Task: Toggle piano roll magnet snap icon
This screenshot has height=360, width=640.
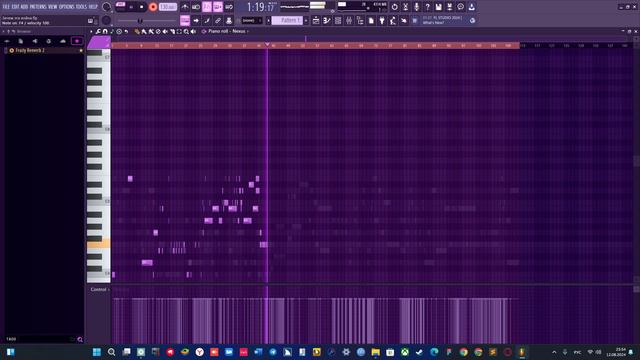Action: click(x=105, y=31)
